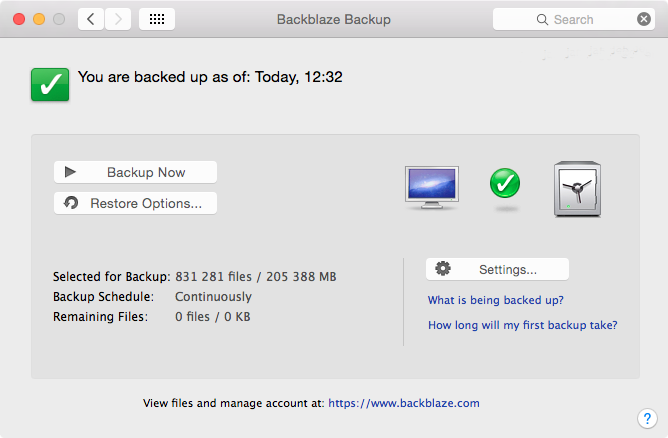
Task: Click the computer monitor icon
Action: coord(432,187)
